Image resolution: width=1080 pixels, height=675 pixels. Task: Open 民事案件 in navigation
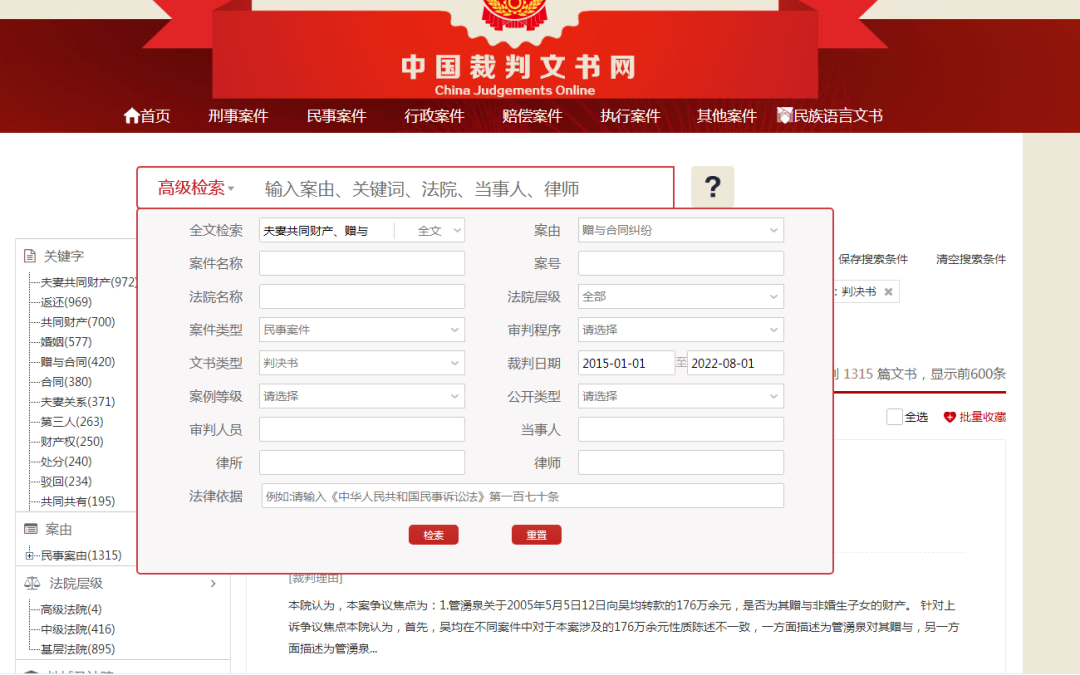point(336,116)
